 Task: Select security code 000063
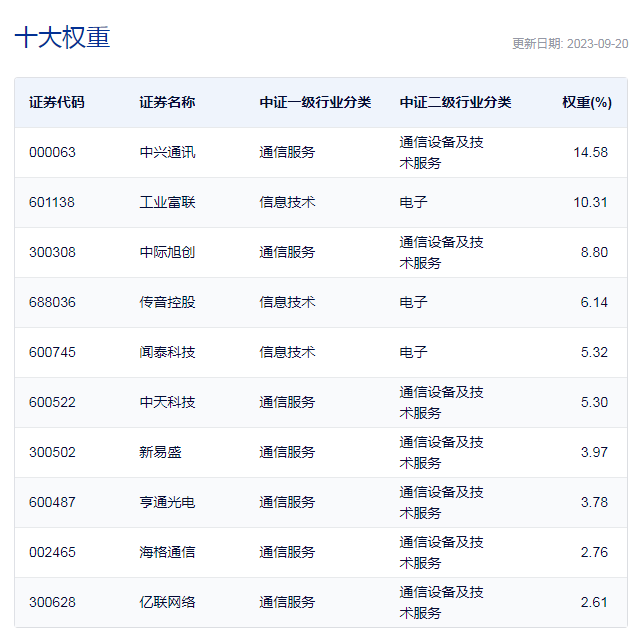coord(52,152)
